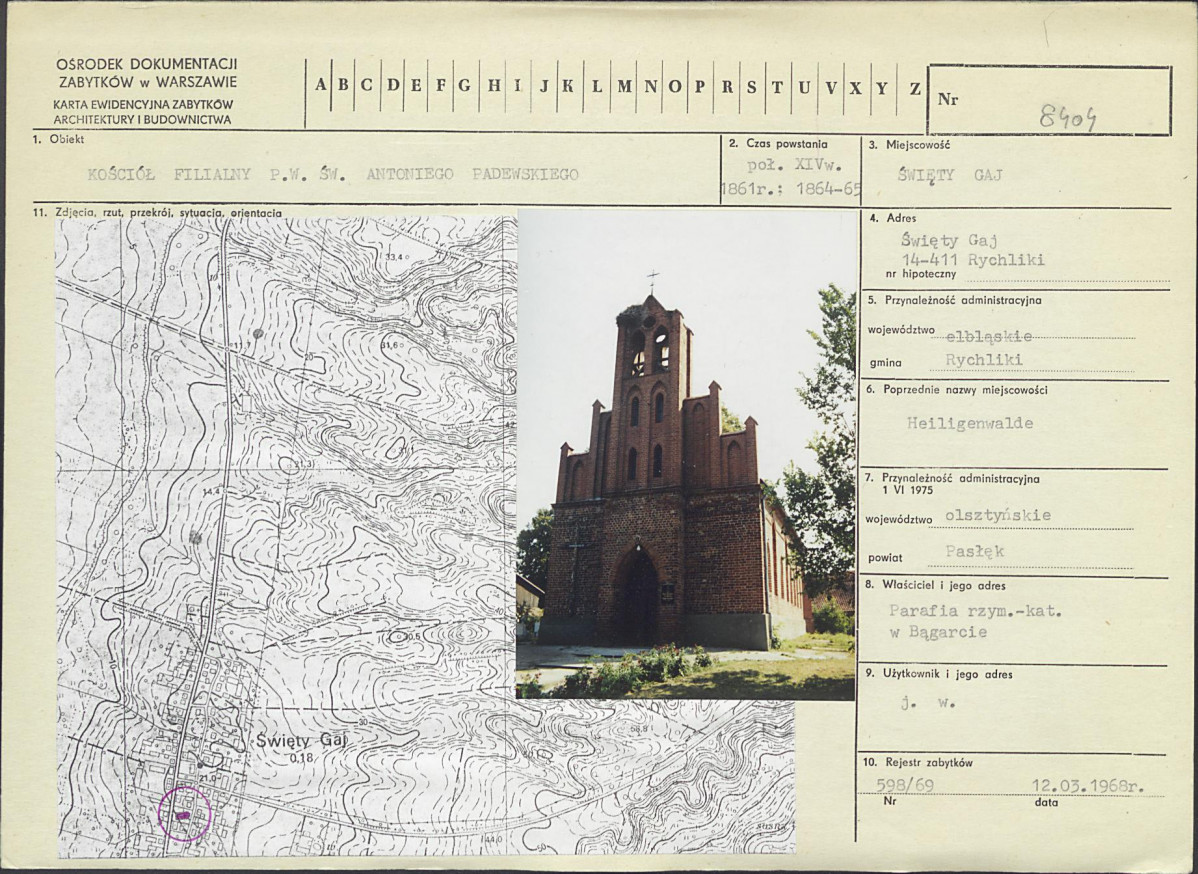Viewport: 1198px width, 874px height.
Task: Click the powiat Pasłęk entry
Action: click(974, 551)
